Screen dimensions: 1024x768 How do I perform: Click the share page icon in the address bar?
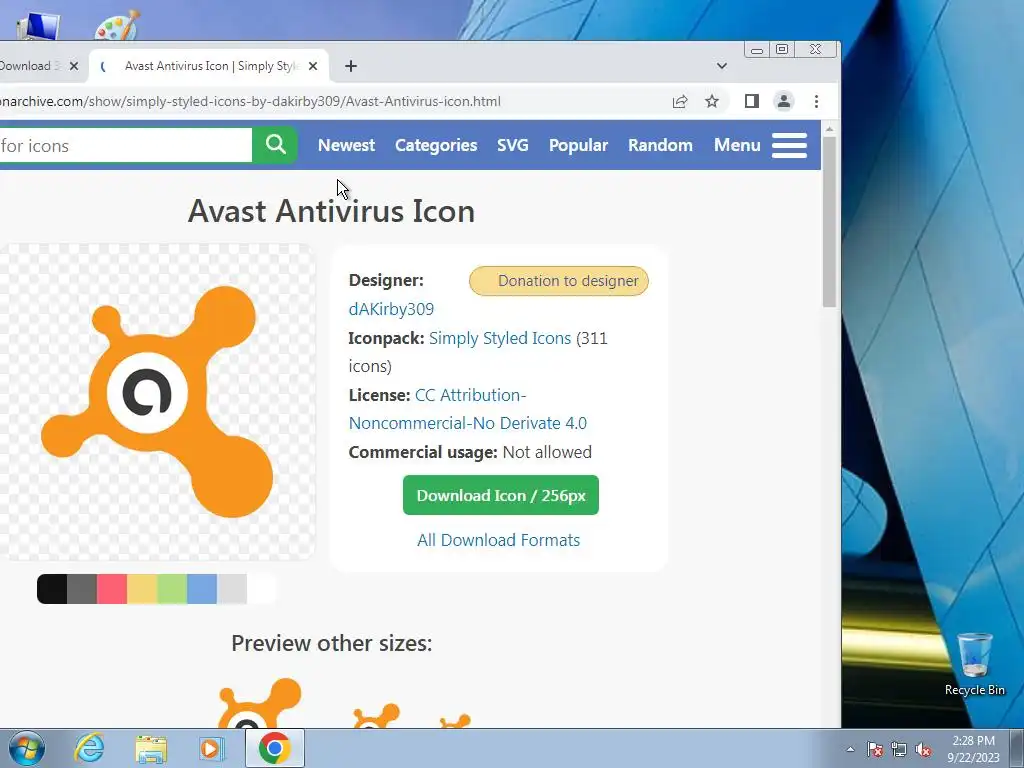[680, 101]
